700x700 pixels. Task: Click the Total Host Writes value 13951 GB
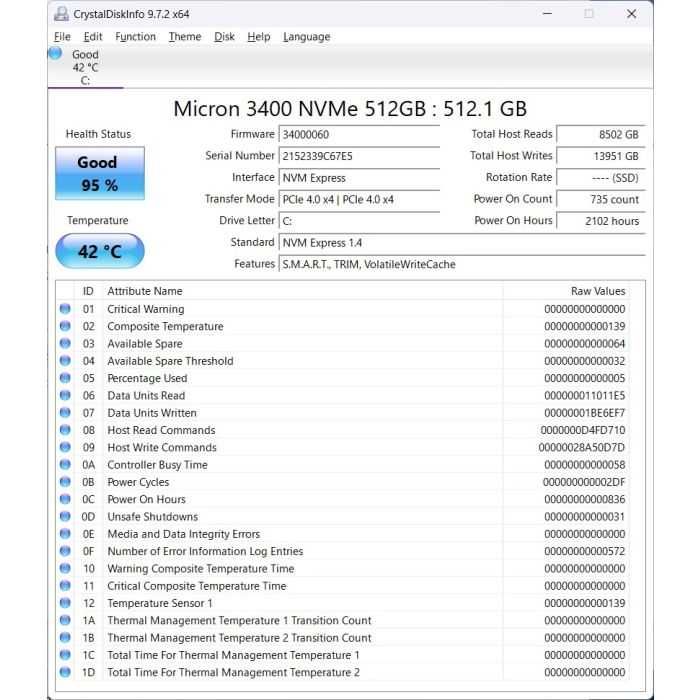pyautogui.click(x=601, y=156)
